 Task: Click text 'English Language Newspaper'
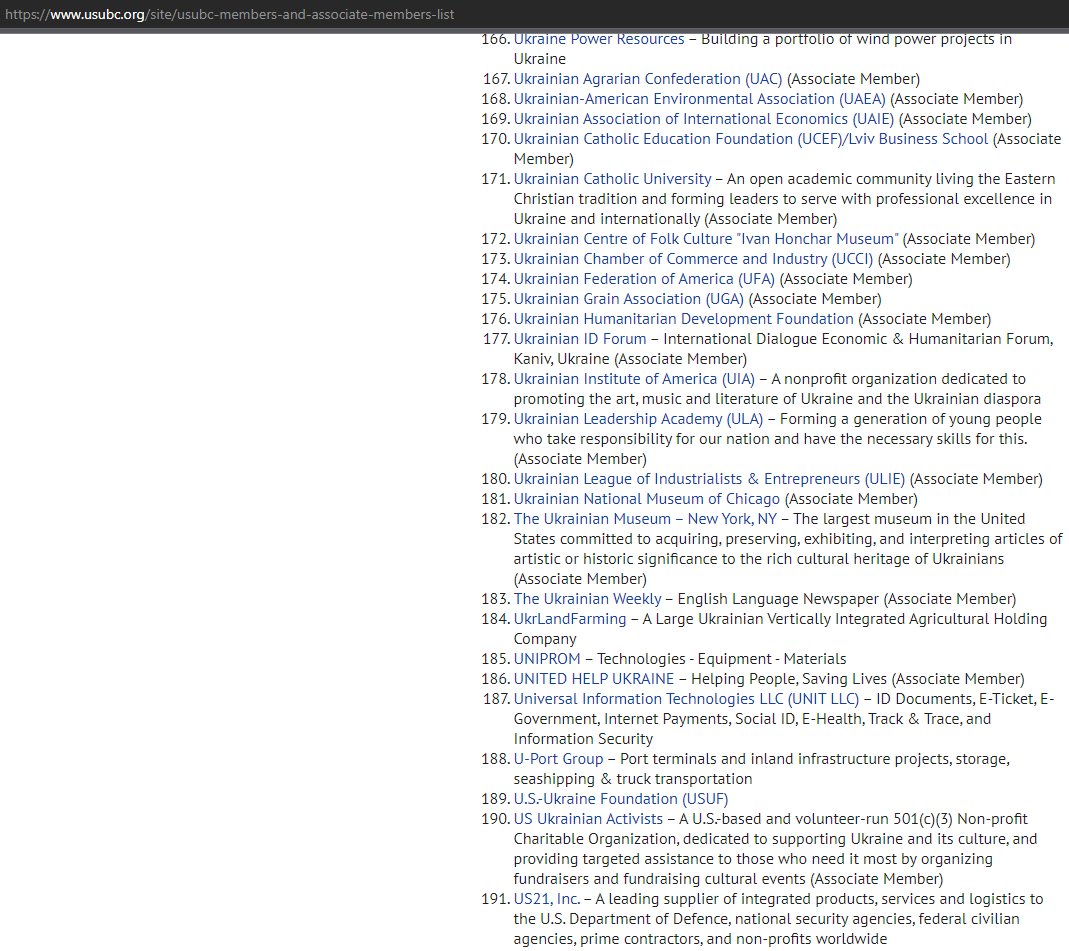(x=778, y=599)
